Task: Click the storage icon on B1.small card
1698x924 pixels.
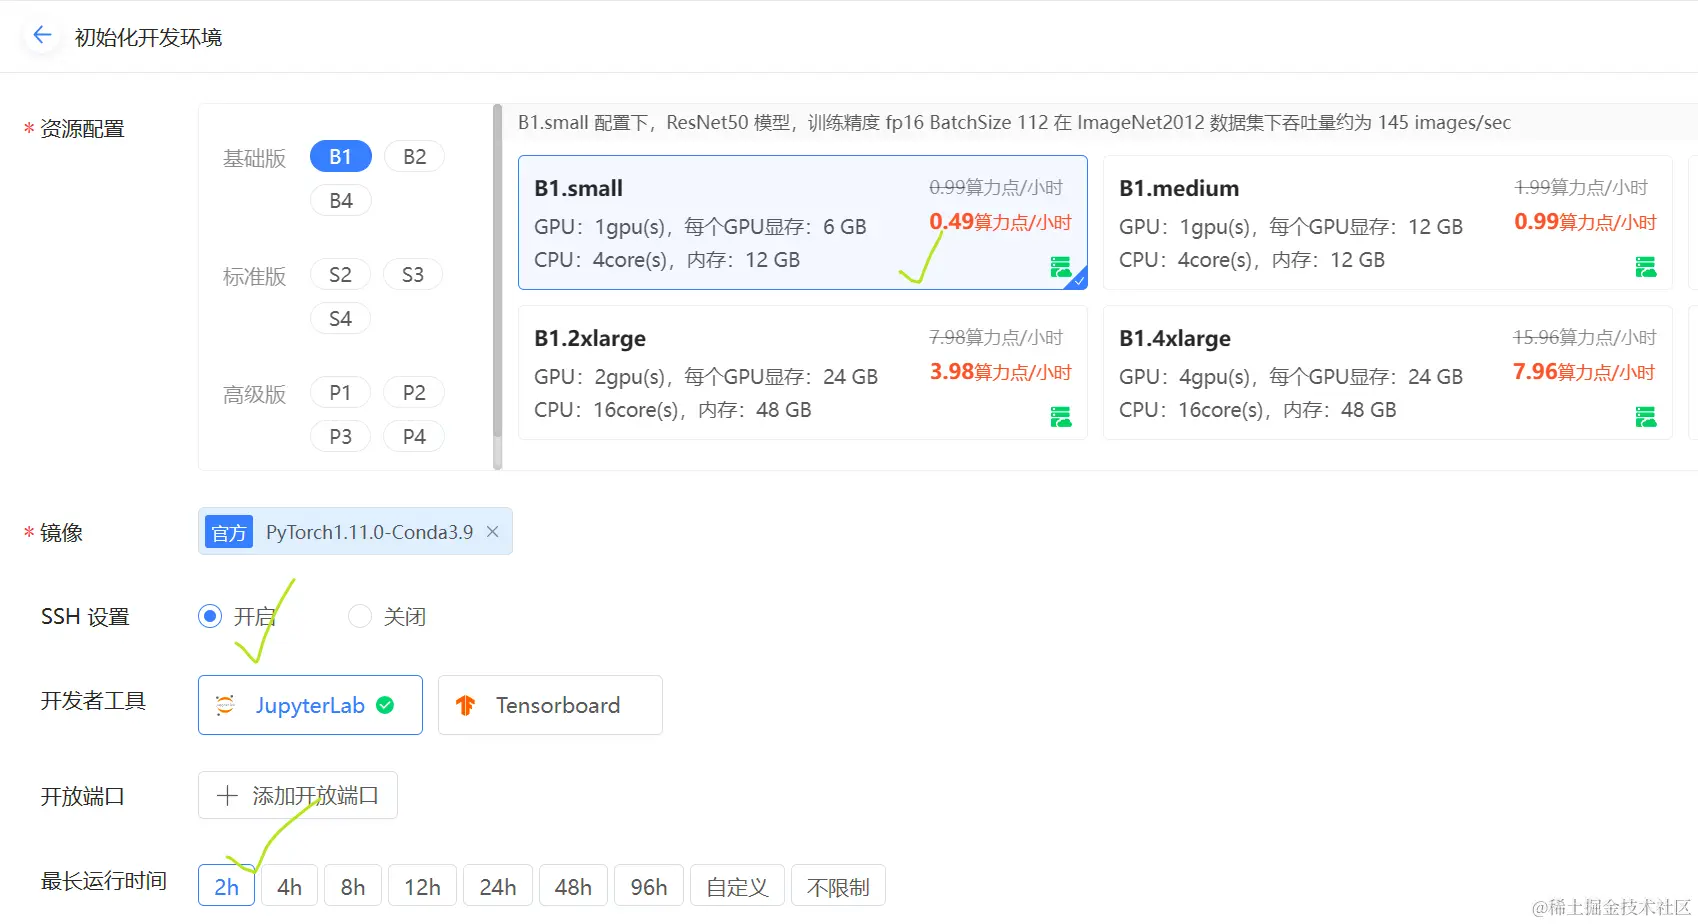Action: (1060, 267)
